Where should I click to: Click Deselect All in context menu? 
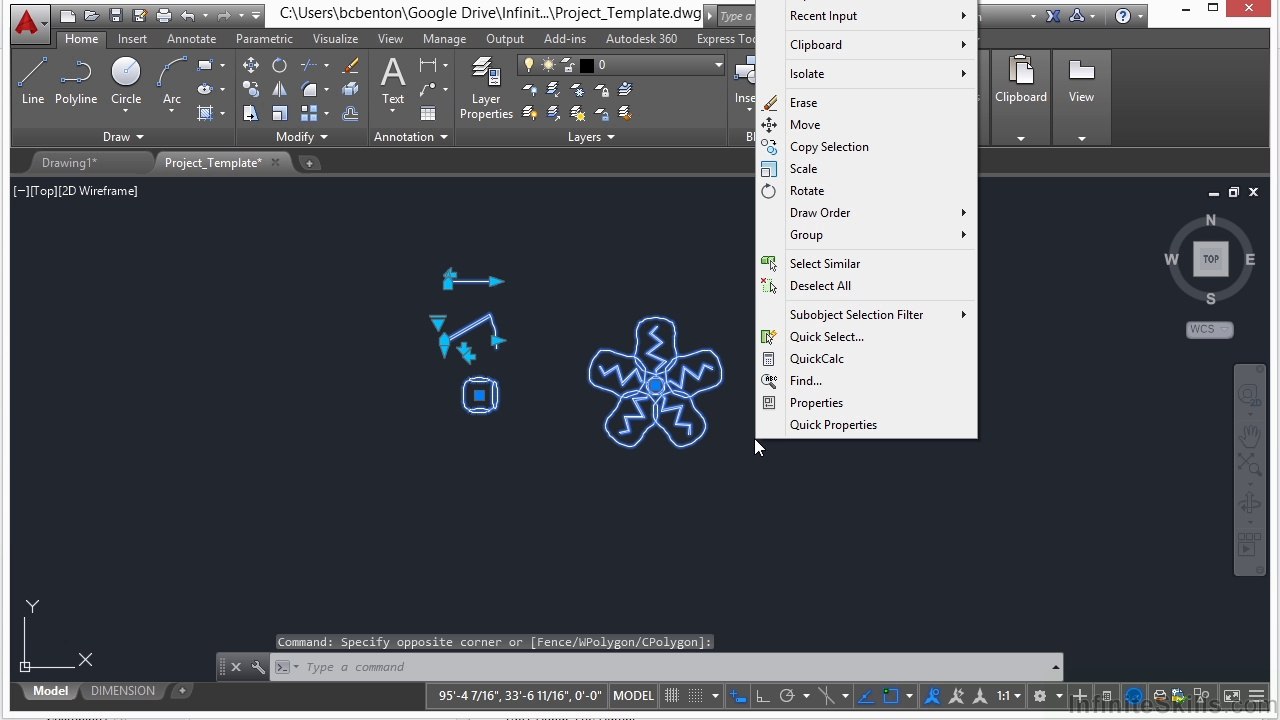pos(866,286)
